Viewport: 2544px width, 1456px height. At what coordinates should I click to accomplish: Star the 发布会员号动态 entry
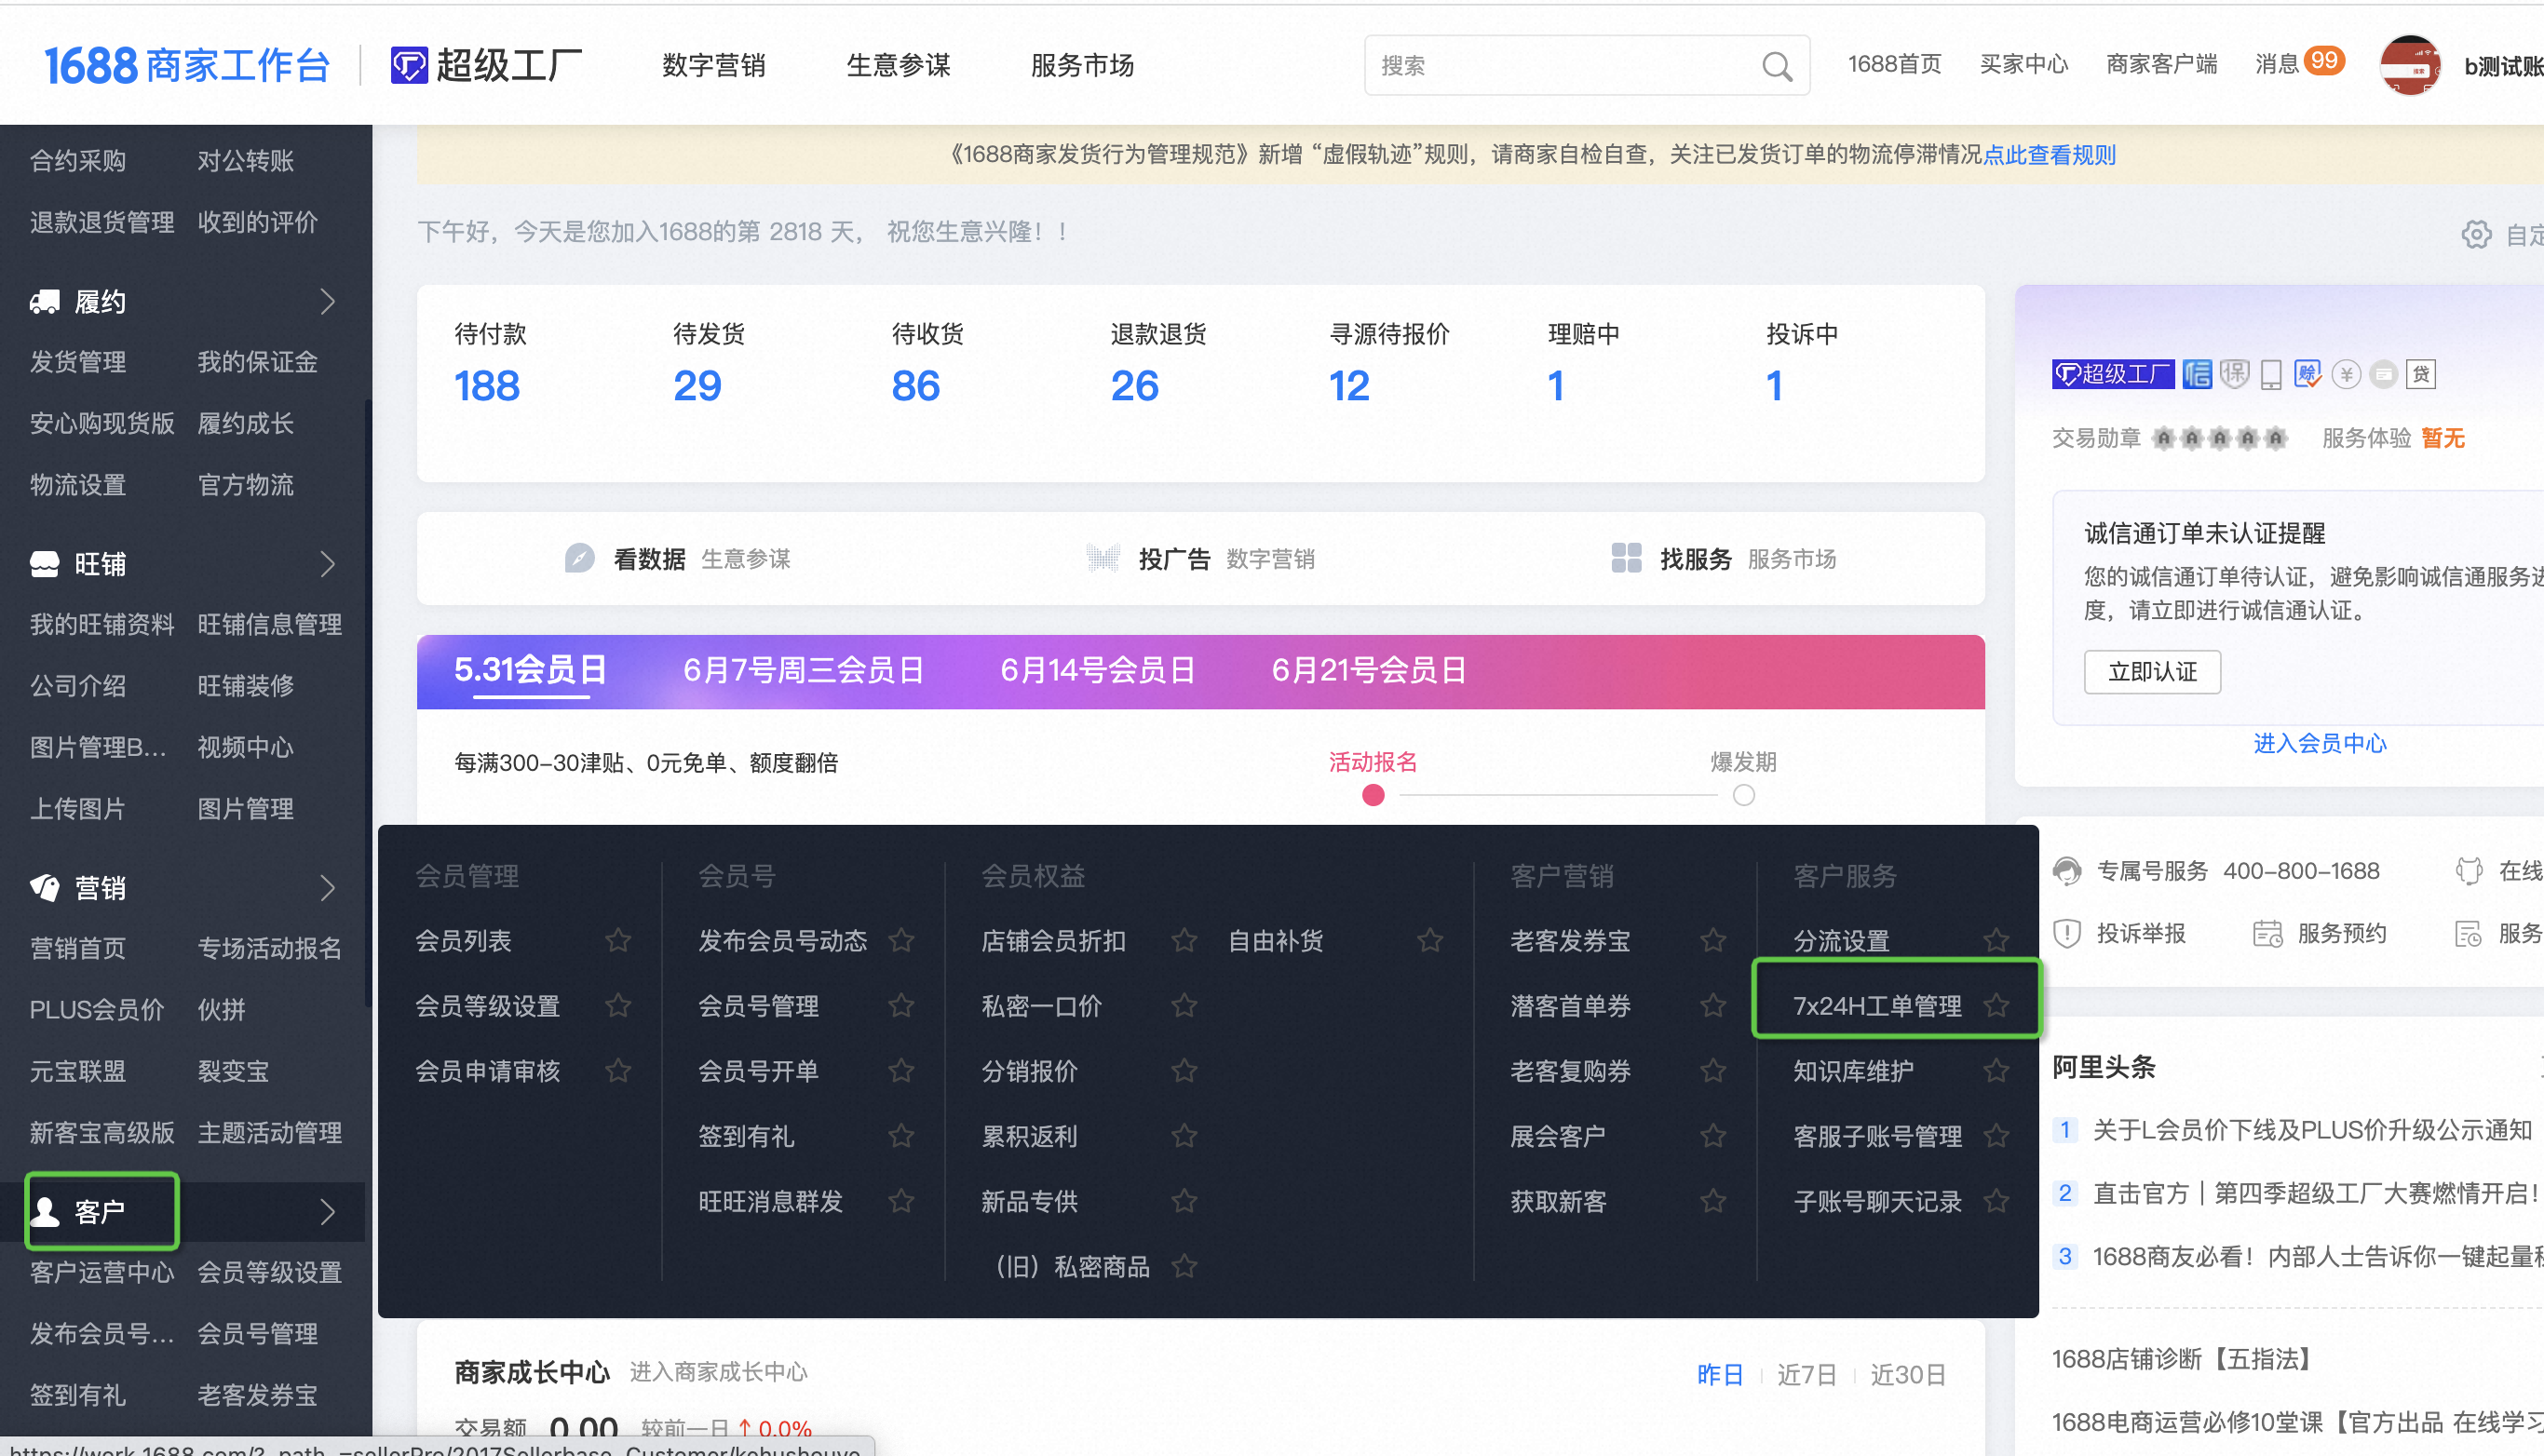point(901,940)
